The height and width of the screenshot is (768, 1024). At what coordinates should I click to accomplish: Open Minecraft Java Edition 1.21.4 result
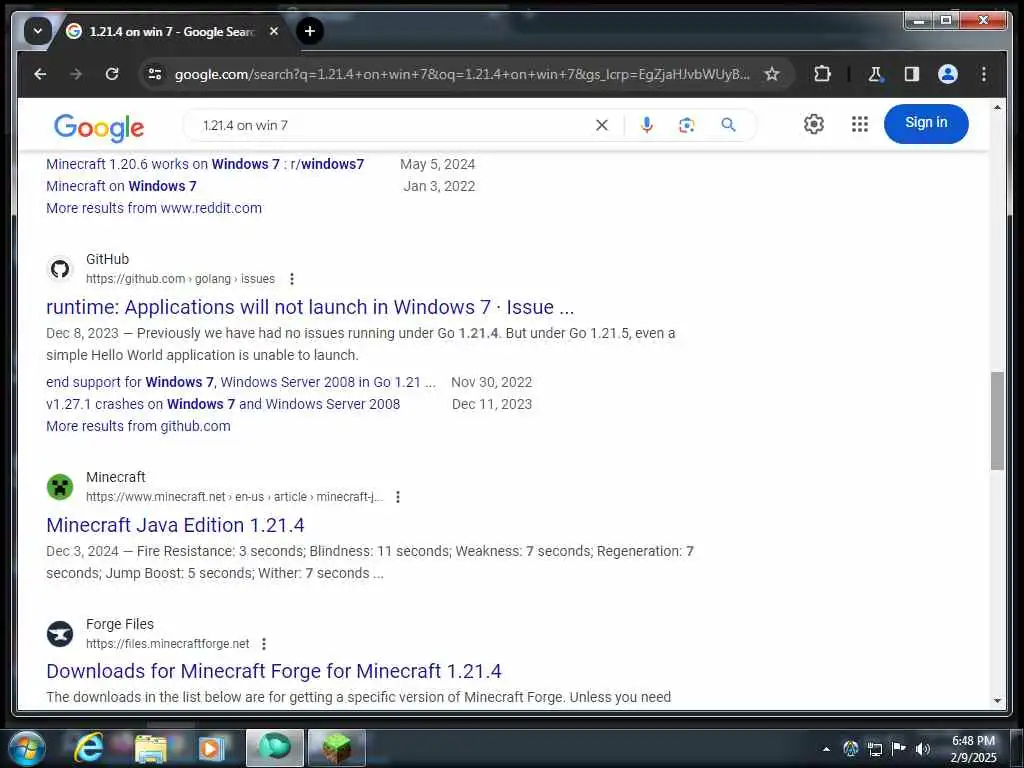176,525
